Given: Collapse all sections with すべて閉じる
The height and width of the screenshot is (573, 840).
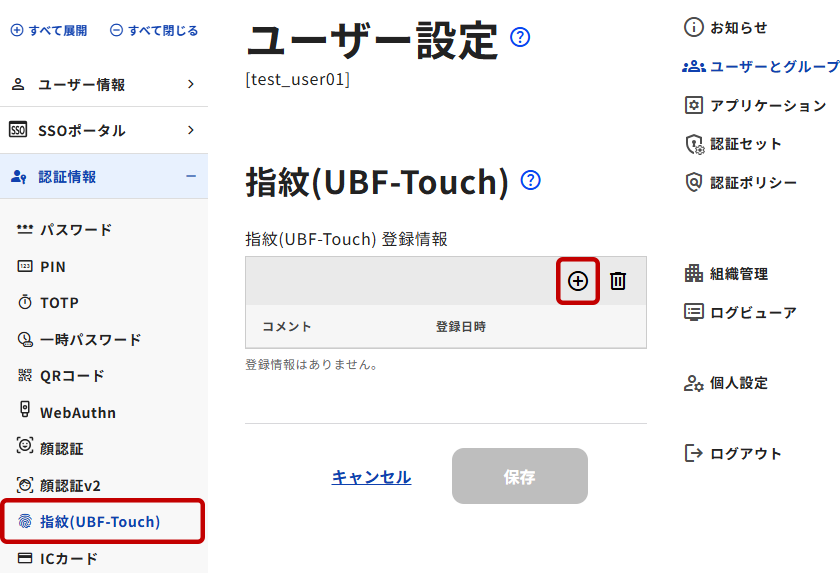Looking at the screenshot, I should pos(154,31).
